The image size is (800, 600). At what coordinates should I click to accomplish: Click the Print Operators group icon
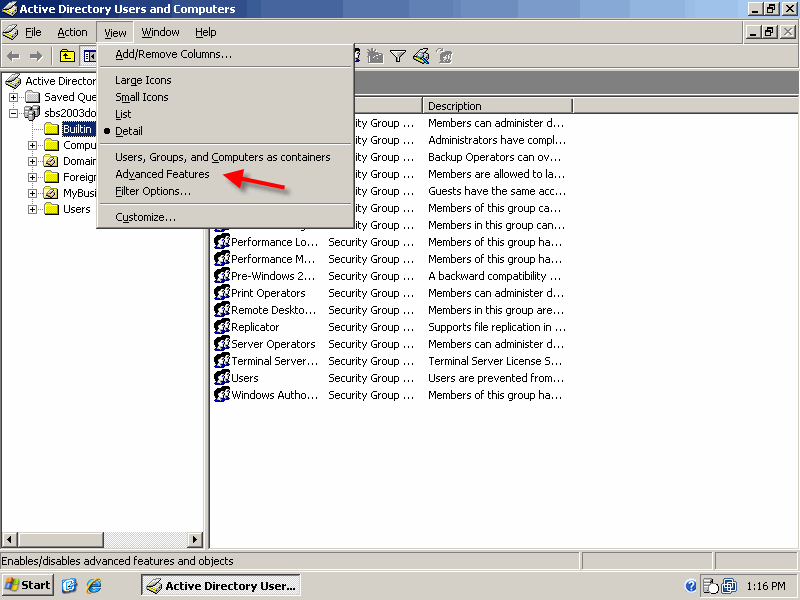(222, 293)
